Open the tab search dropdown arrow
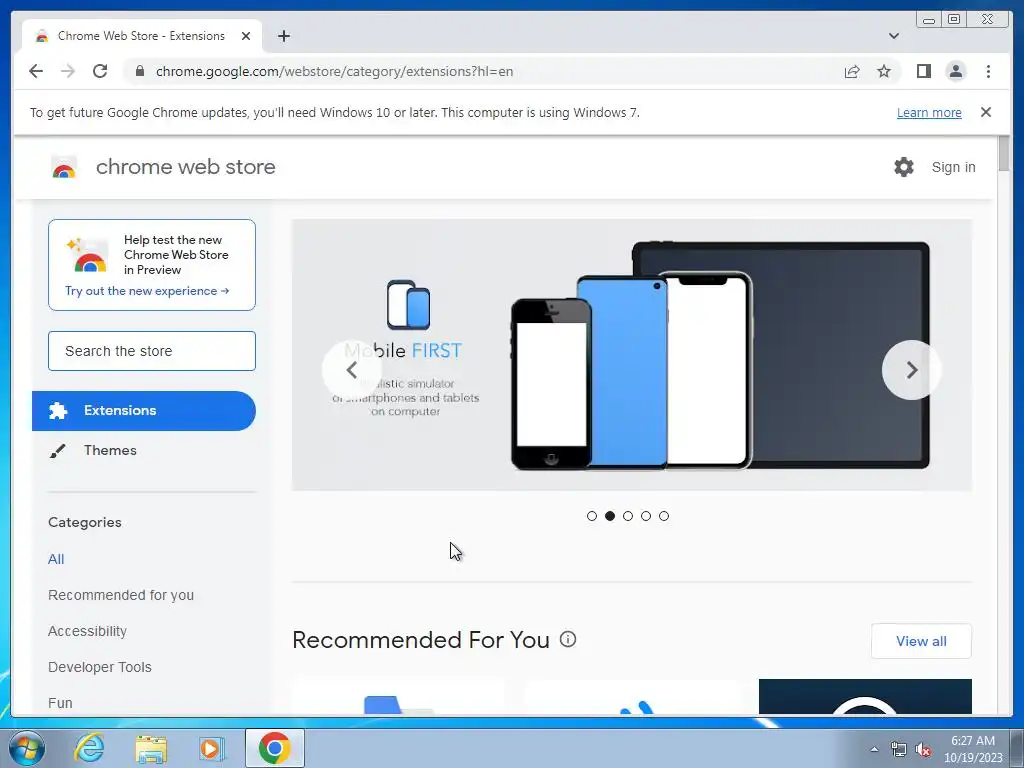Image resolution: width=1024 pixels, height=768 pixels. [x=894, y=36]
